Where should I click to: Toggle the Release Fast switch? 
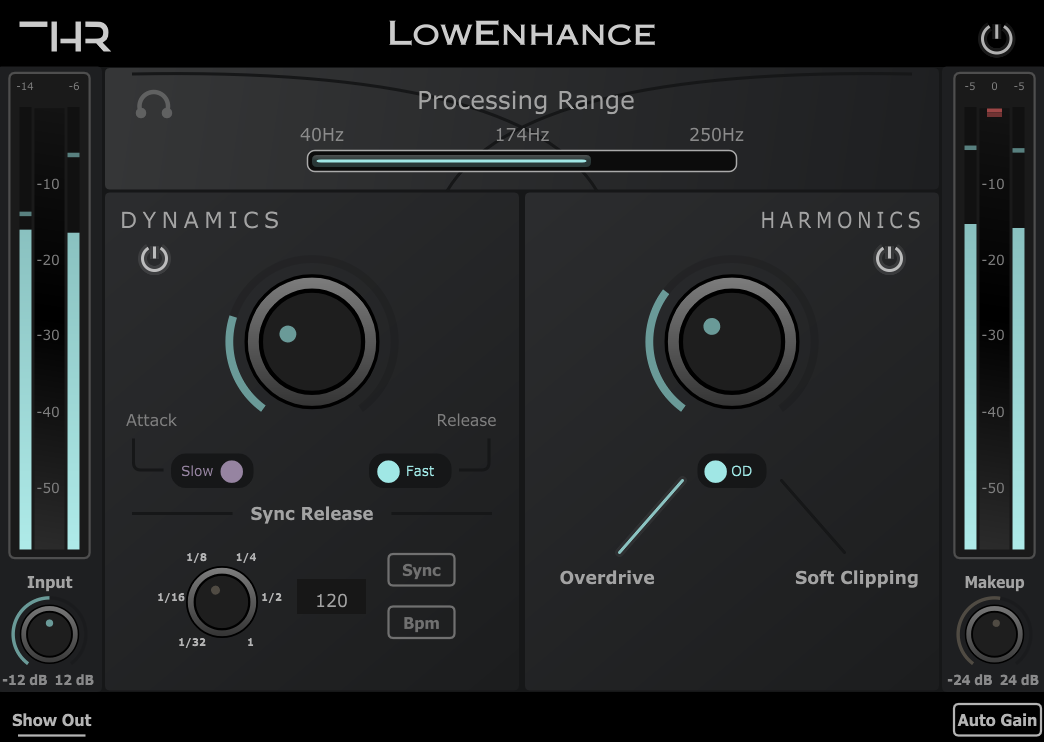[x=409, y=471]
